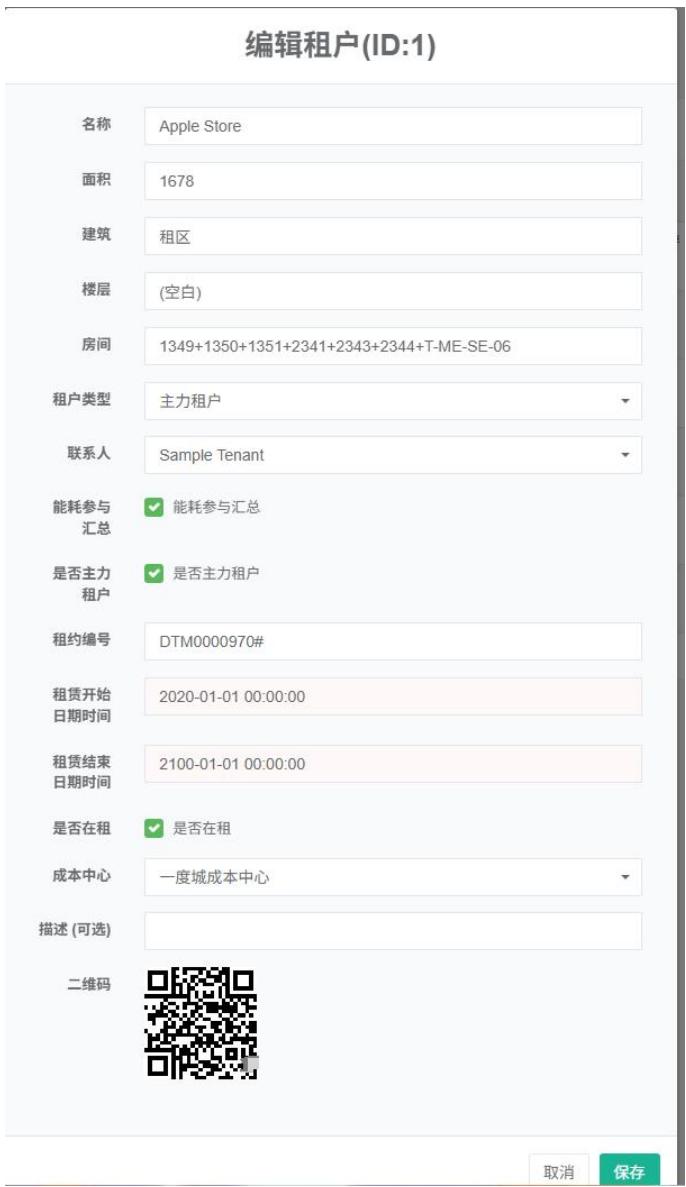686x1187 pixels.
Task: Click the empty 描述 (可选) field
Action: coord(392,931)
